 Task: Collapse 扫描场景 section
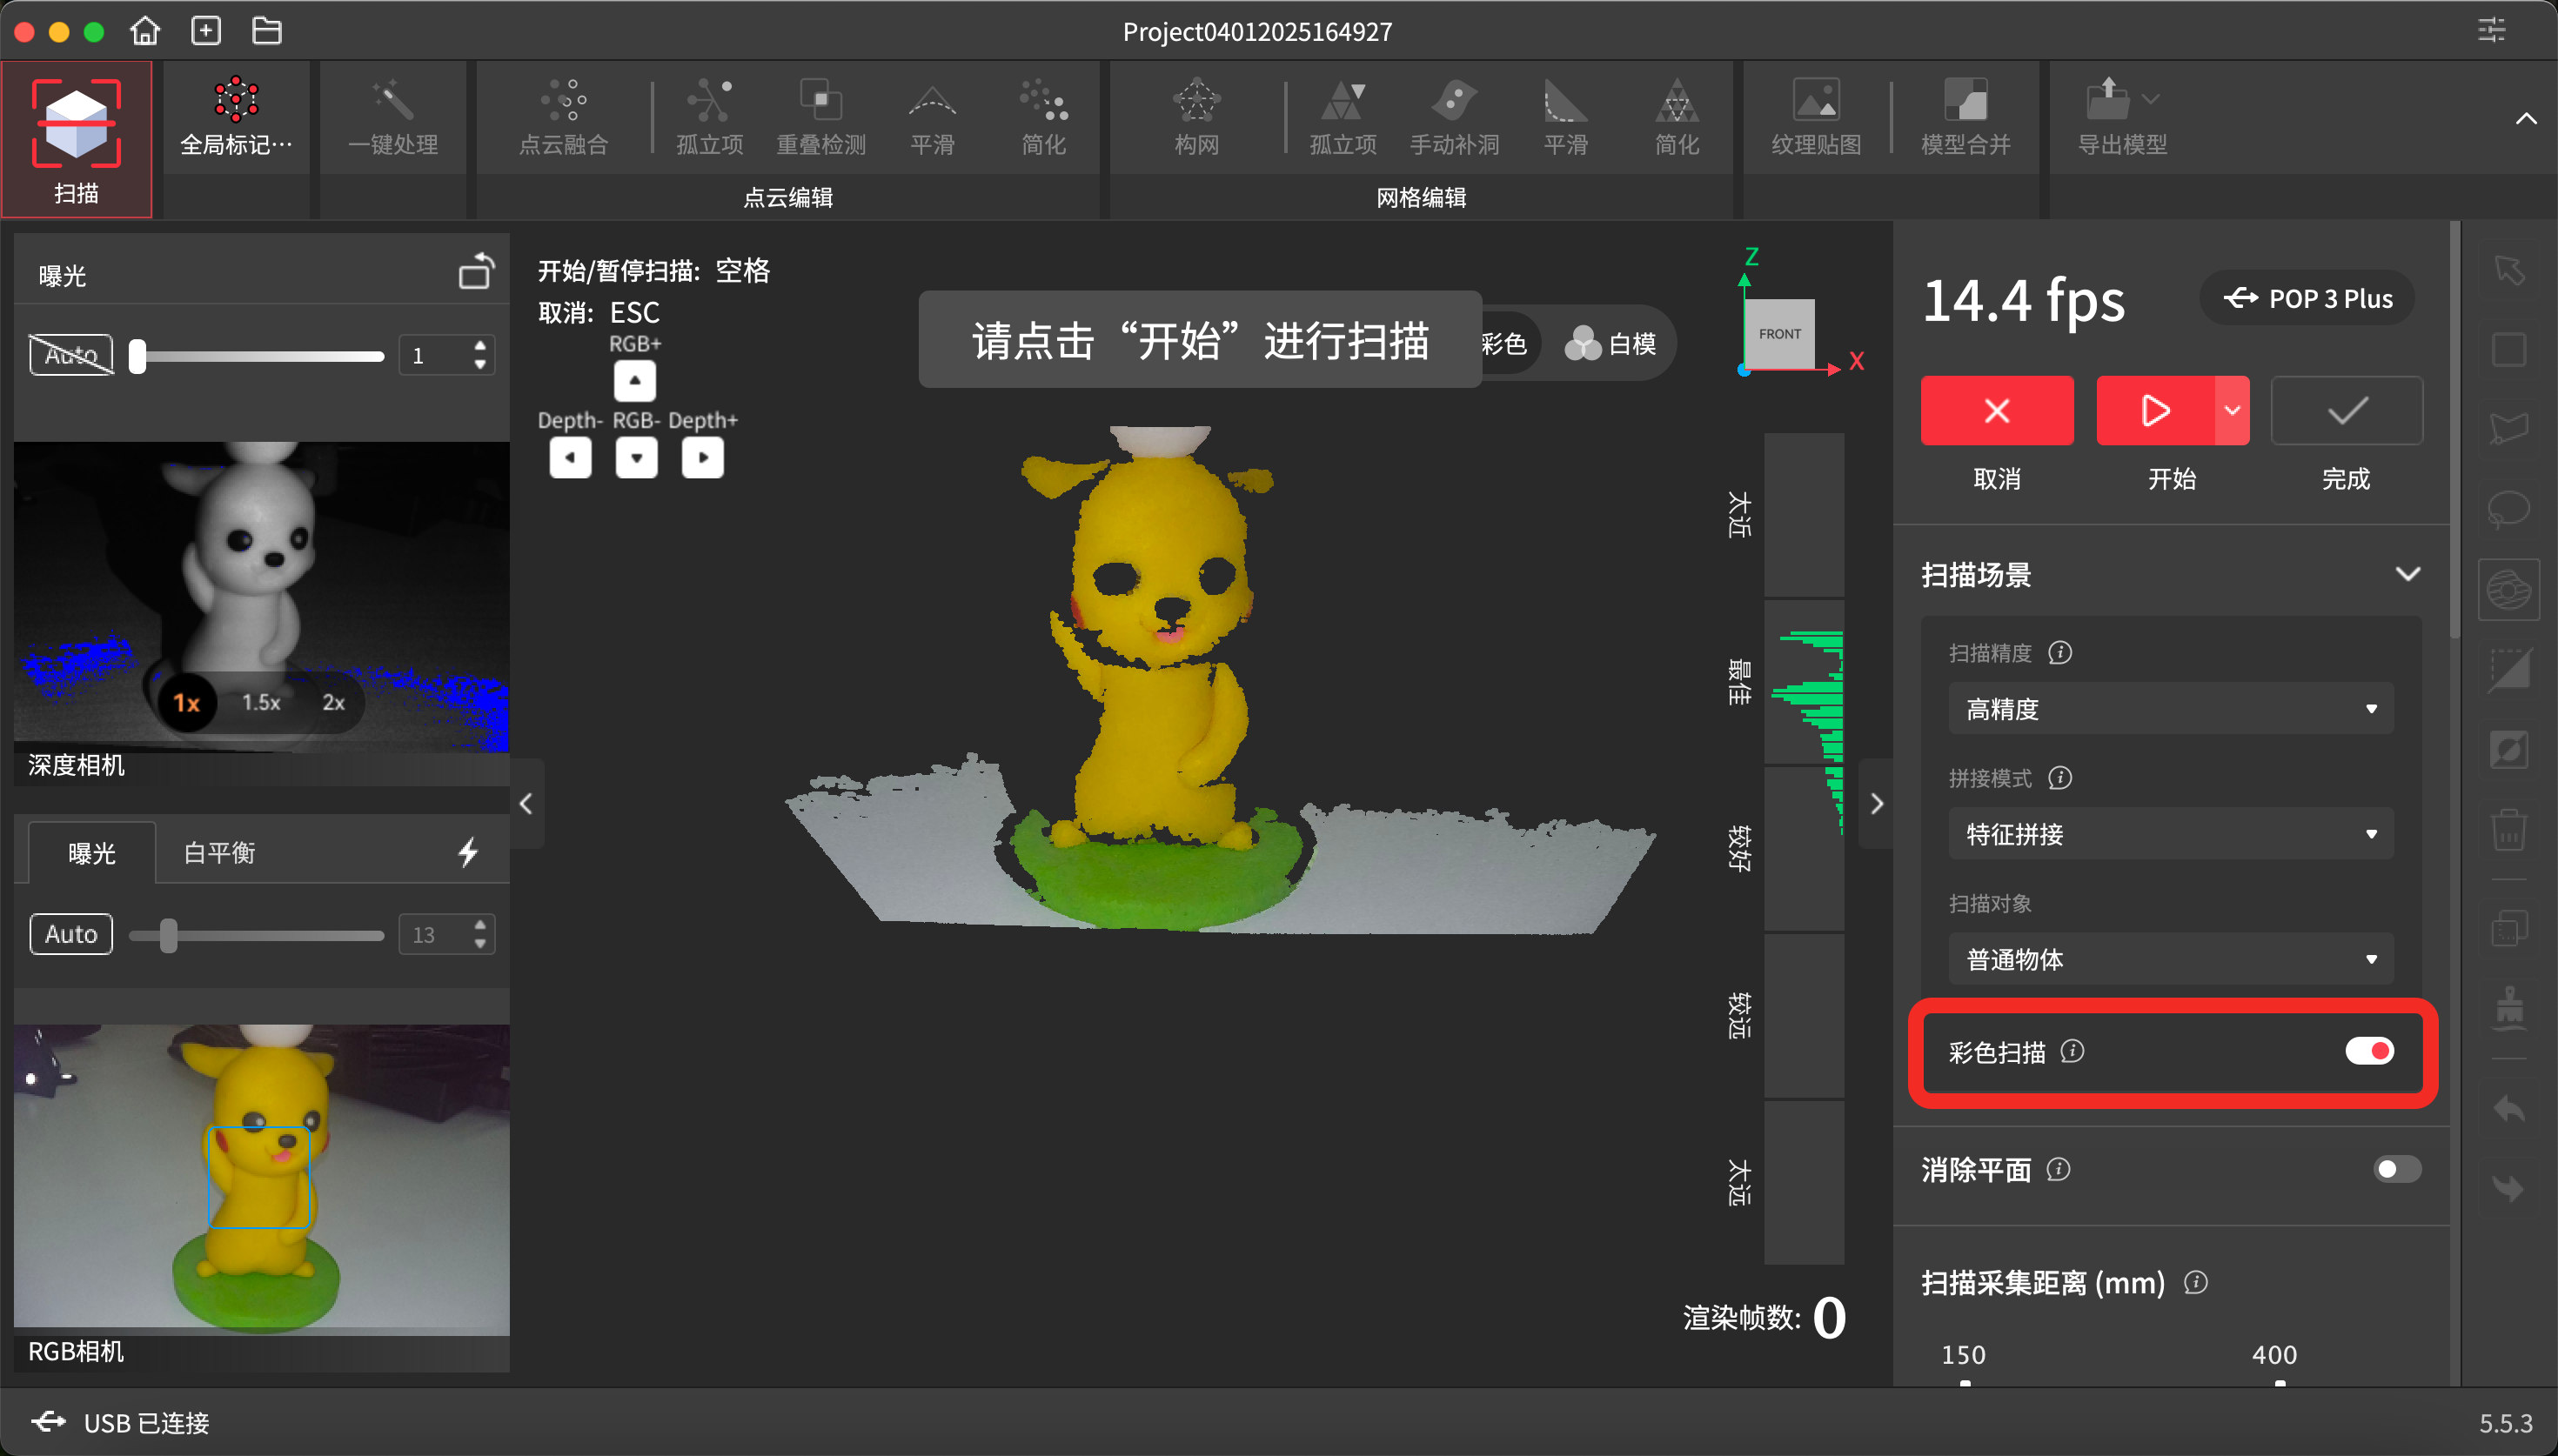2407,574
